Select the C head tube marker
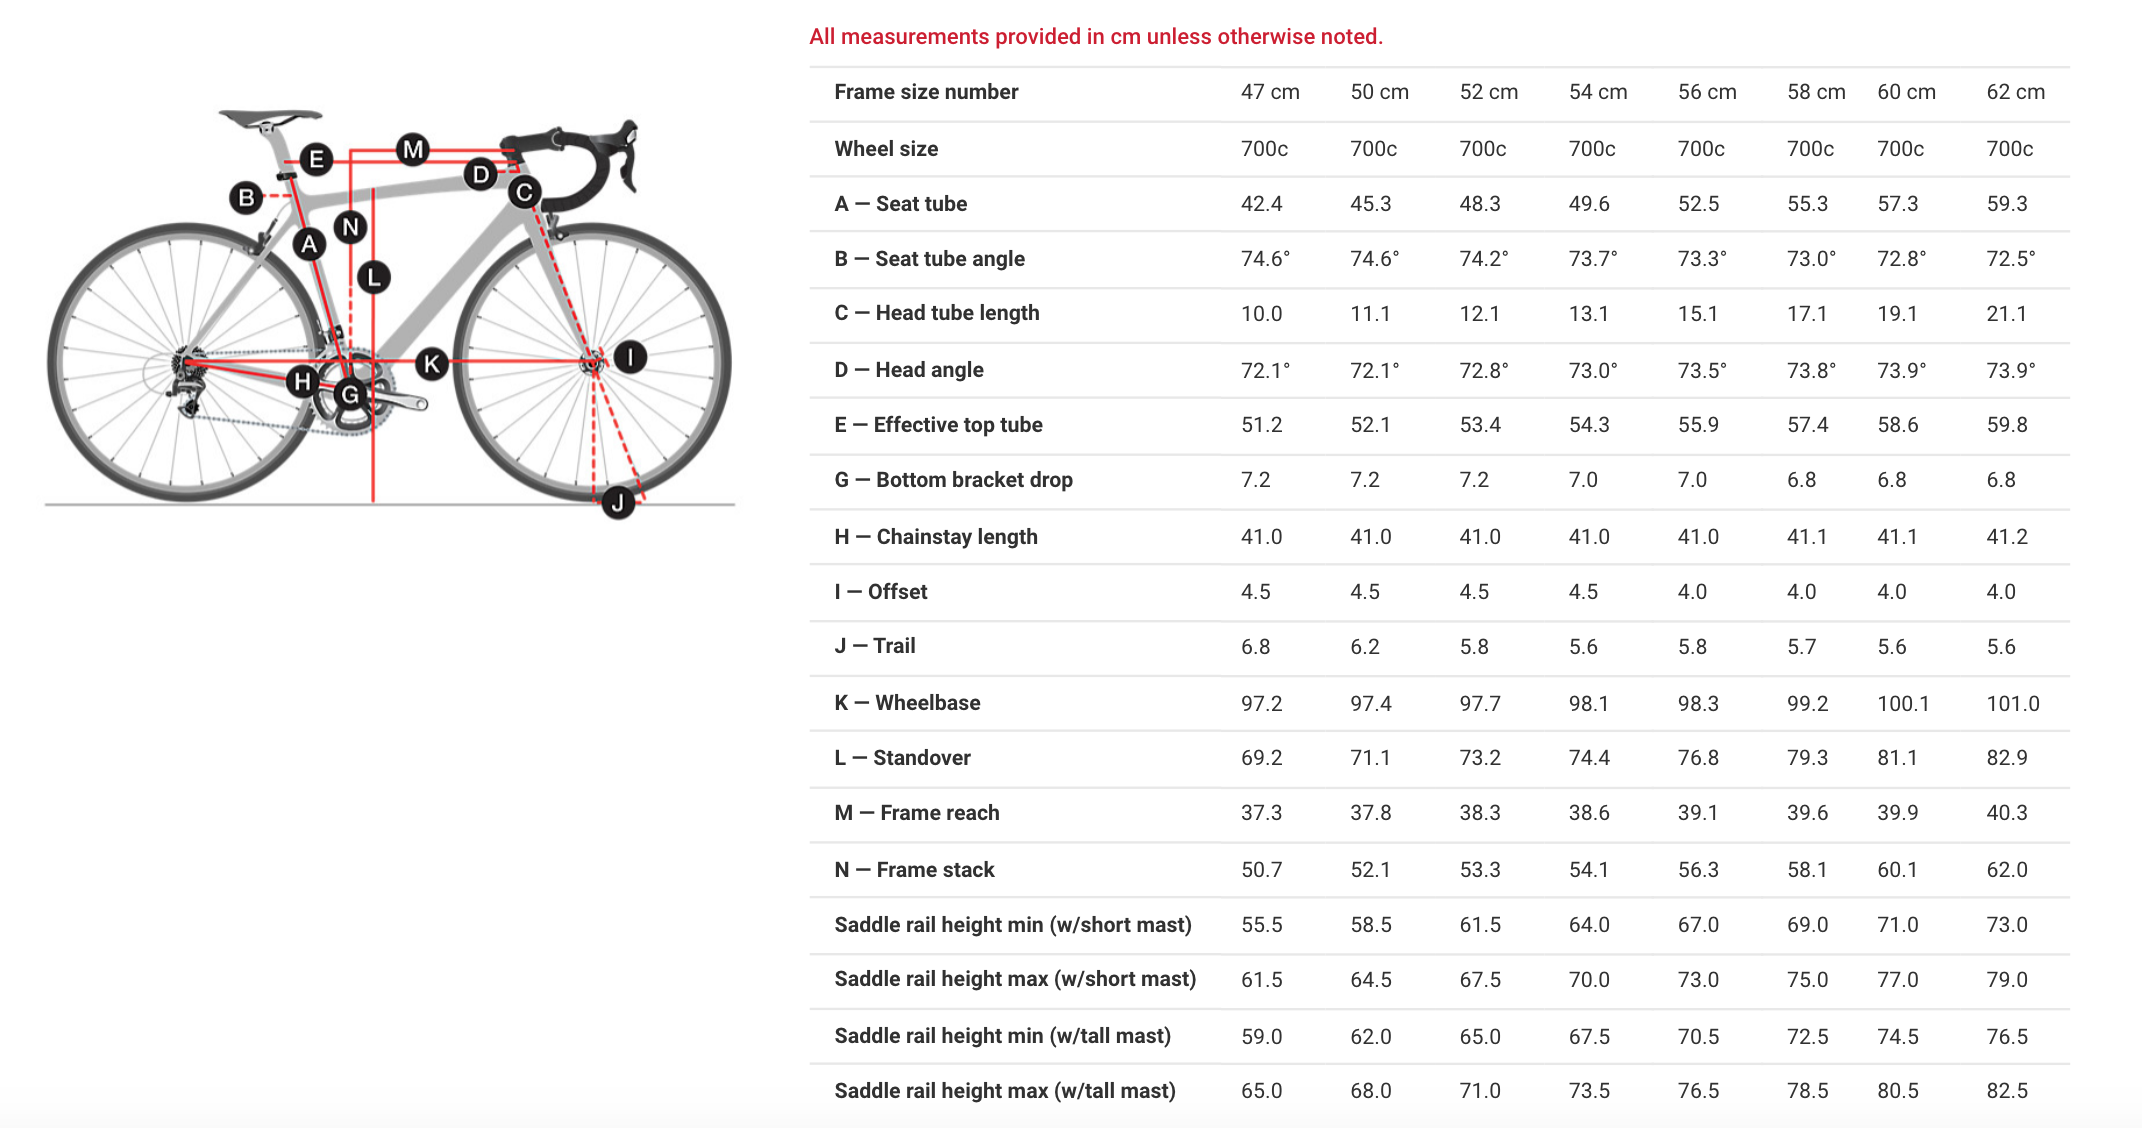 (x=524, y=192)
